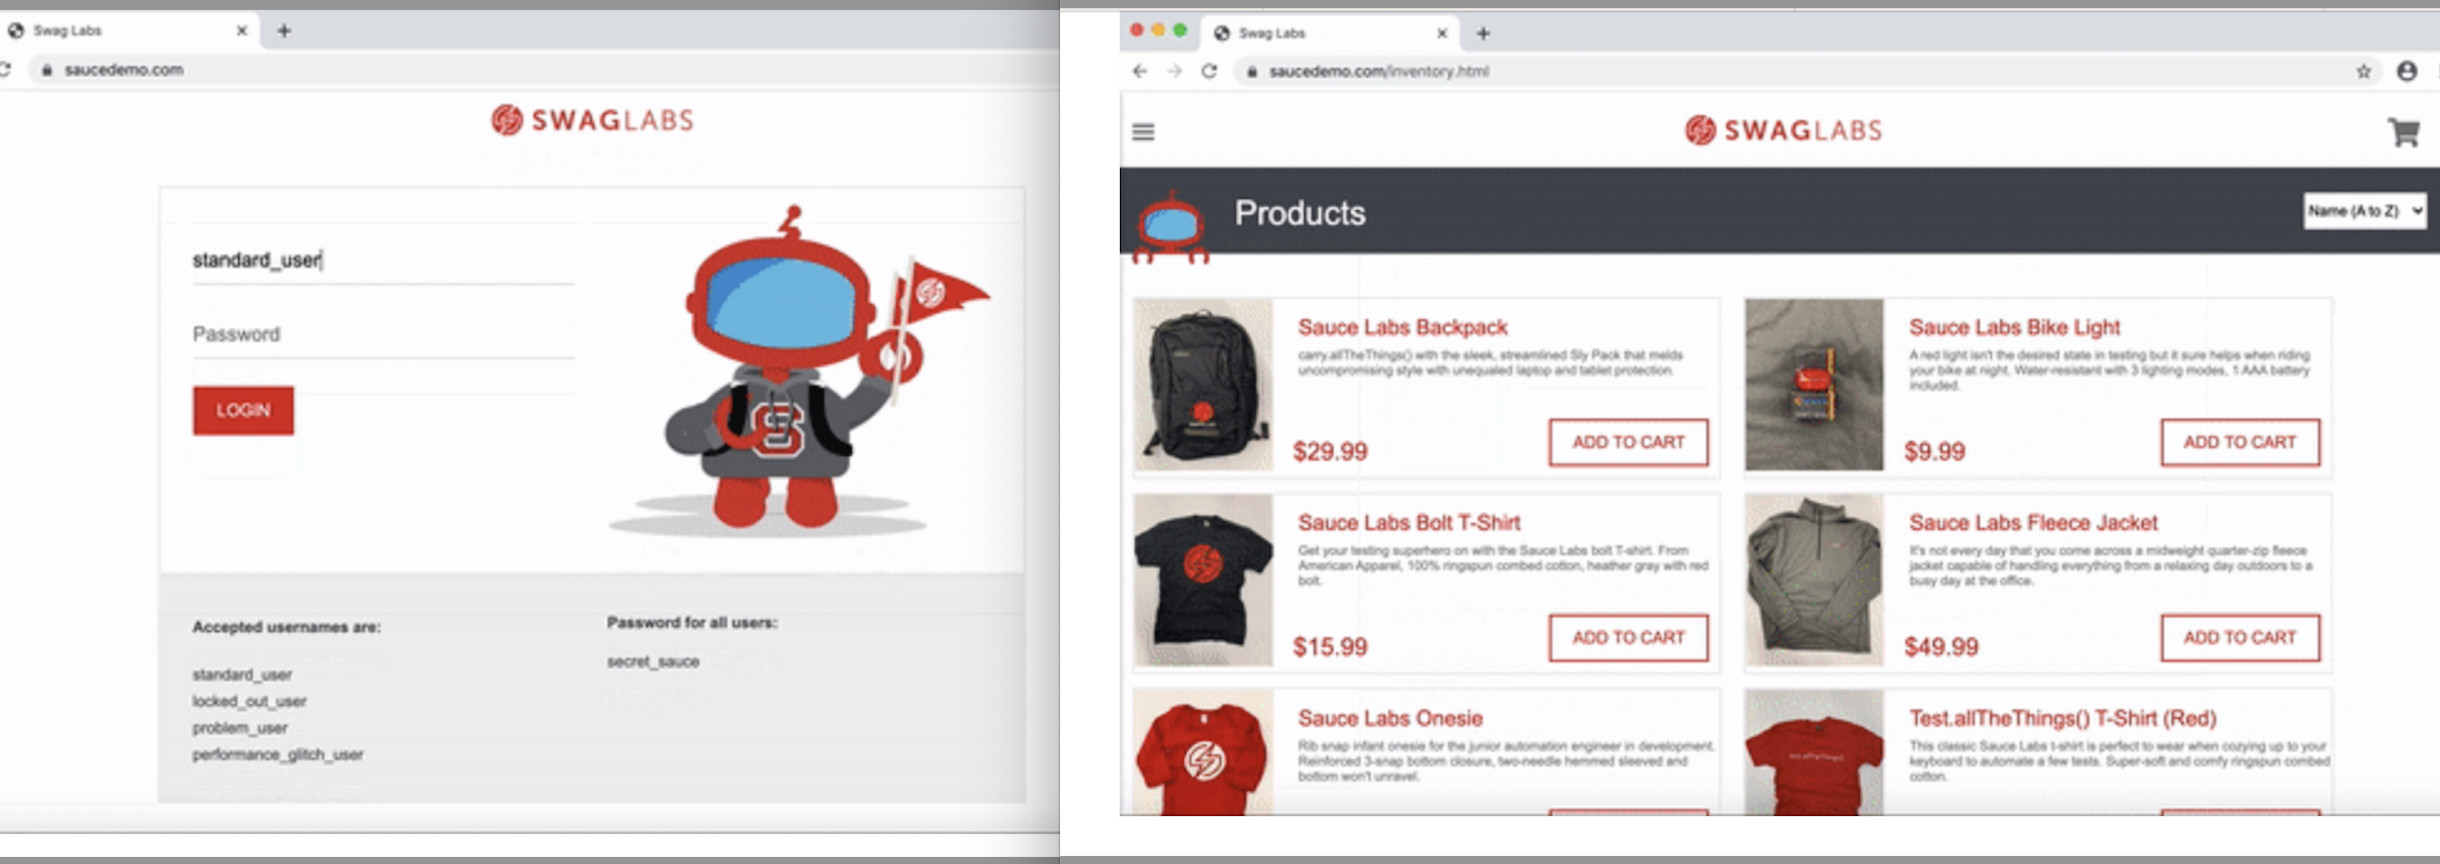The height and width of the screenshot is (864, 2440).
Task: Click the lock icon in login window address bar
Action: tap(46, 70)
